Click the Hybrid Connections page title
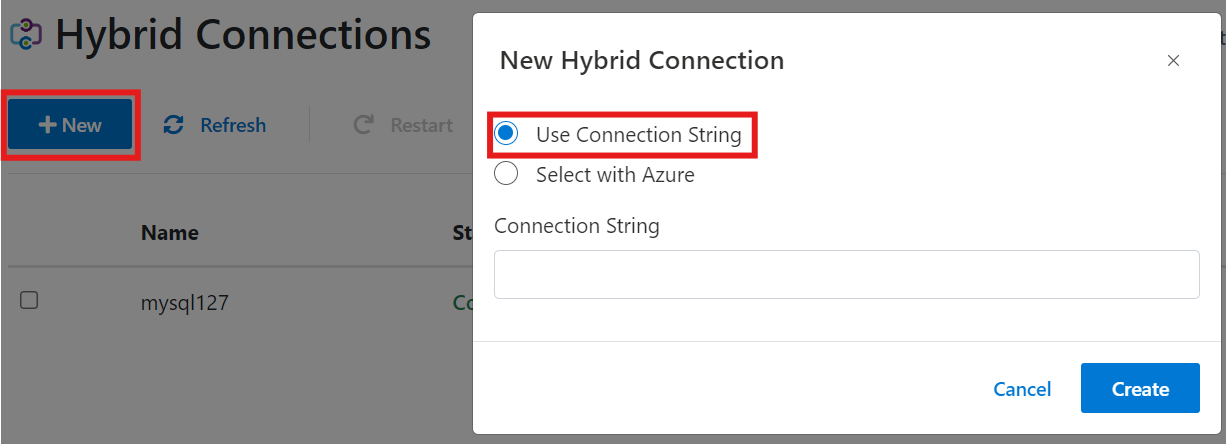 click(x=243, y=35)
